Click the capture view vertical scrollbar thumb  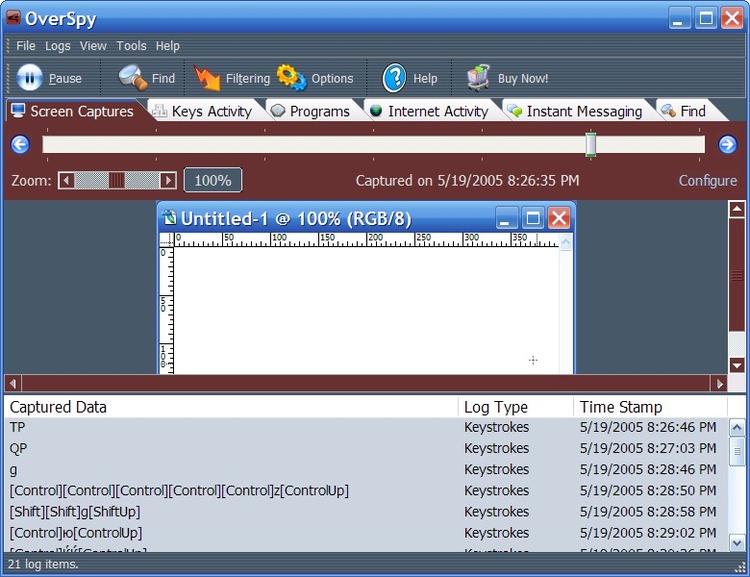pos(737,275)
